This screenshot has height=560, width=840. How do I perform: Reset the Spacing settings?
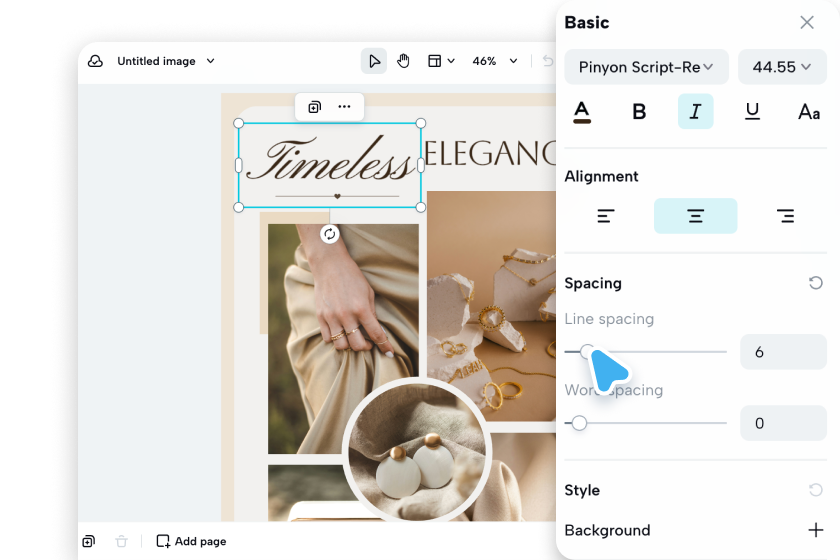pos(815,283)
